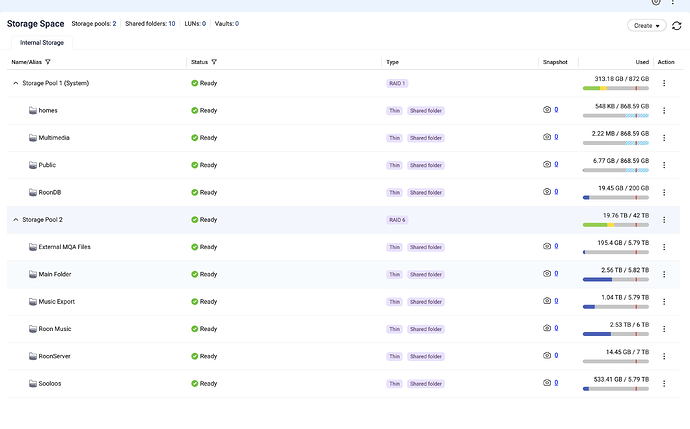
Task: Open action menu for Storage Pool 1
Action: pos(664,83)
